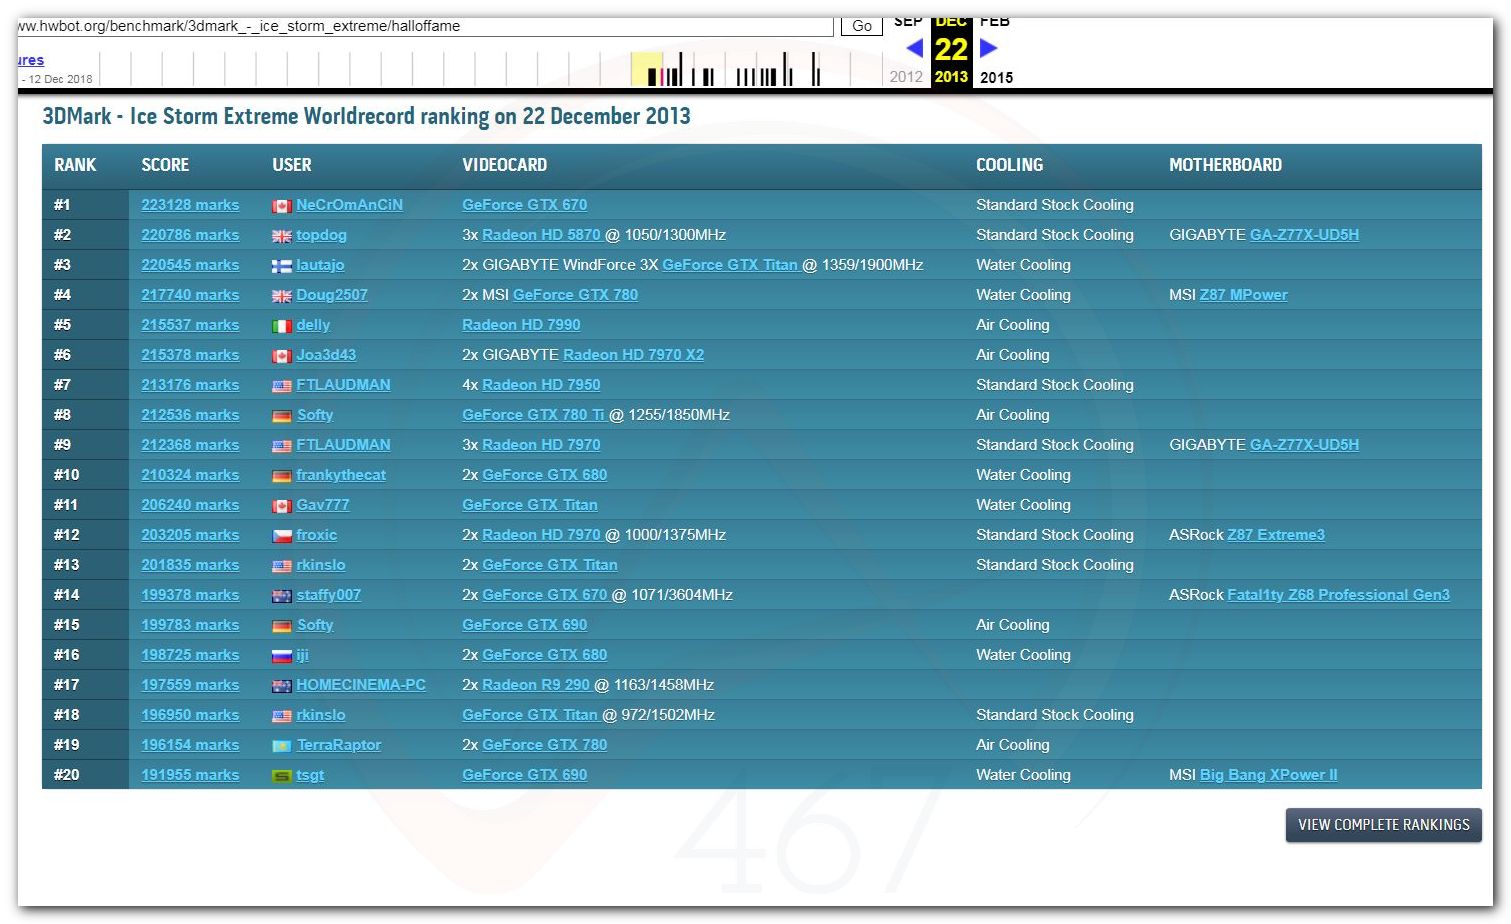Click the US flag in rank #7 row

(282, 386)
